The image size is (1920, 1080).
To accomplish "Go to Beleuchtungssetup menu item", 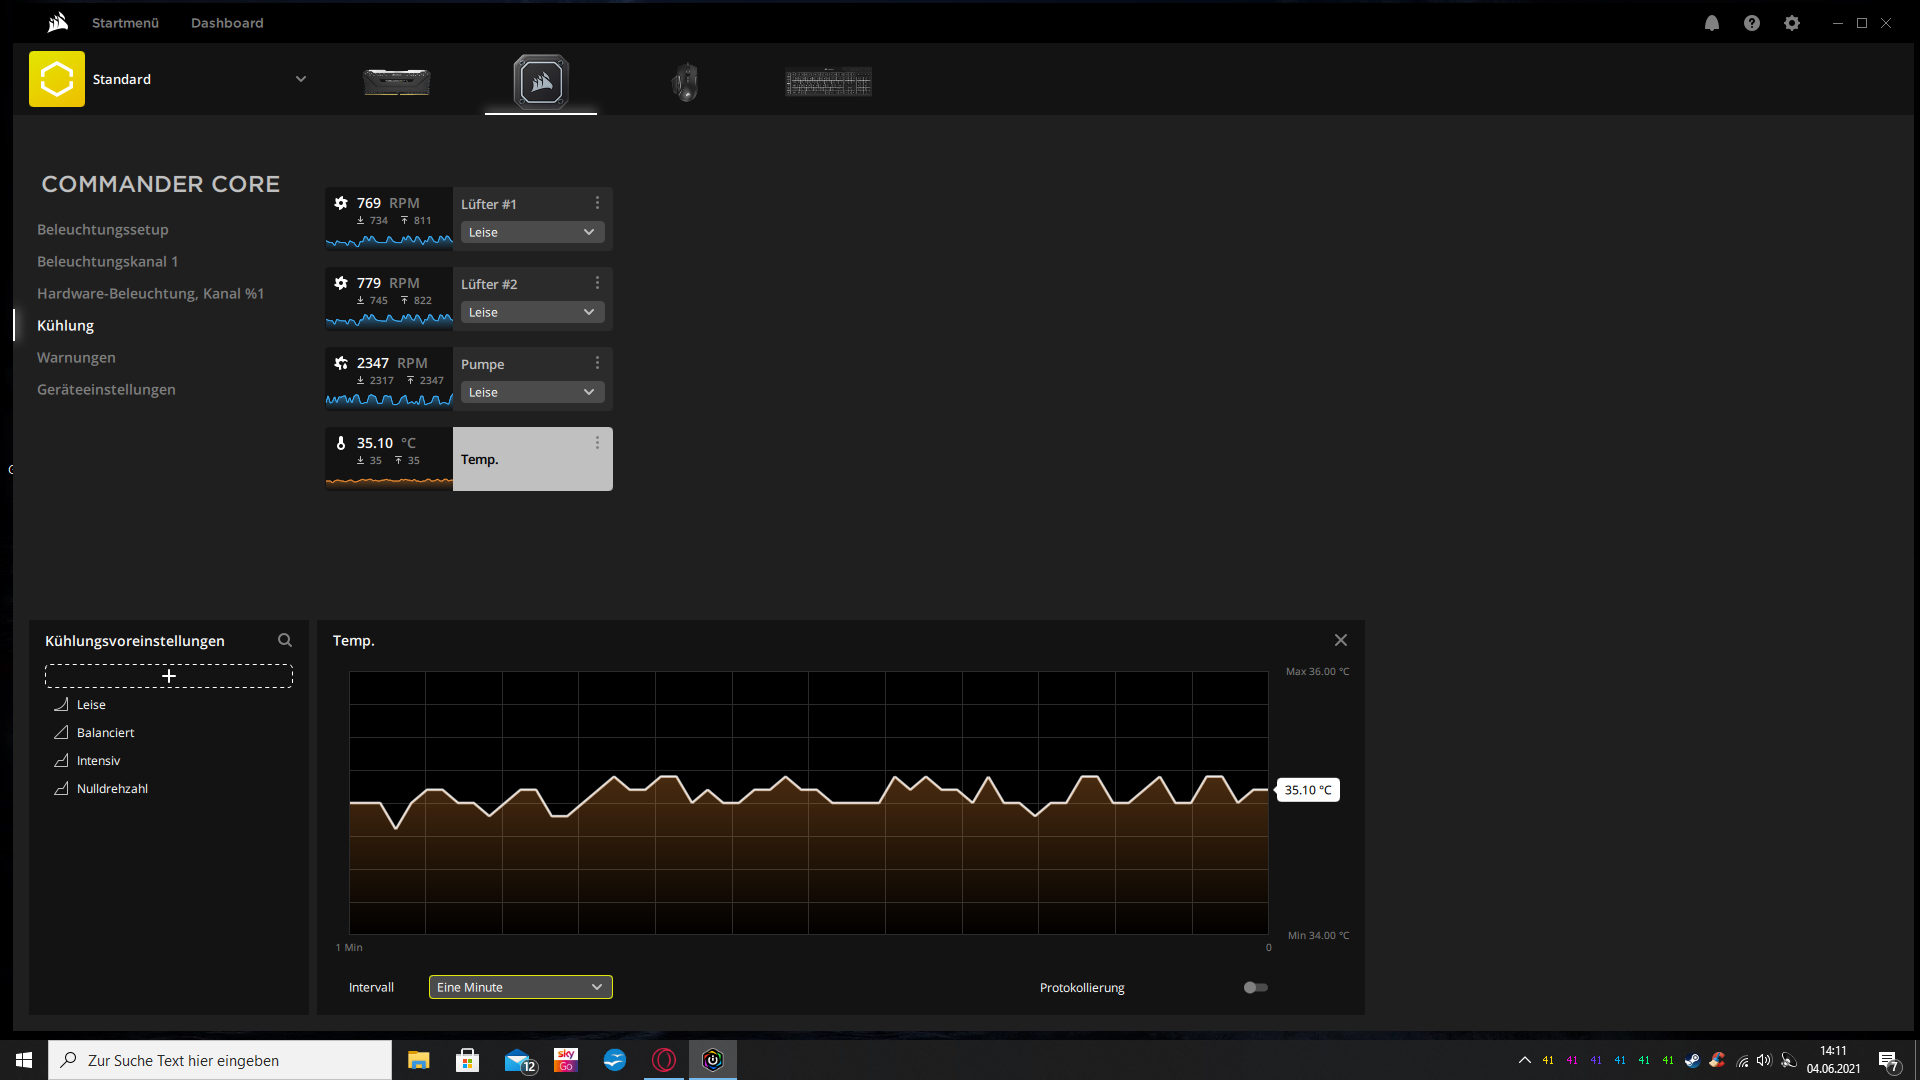I will tap(103, 229).
